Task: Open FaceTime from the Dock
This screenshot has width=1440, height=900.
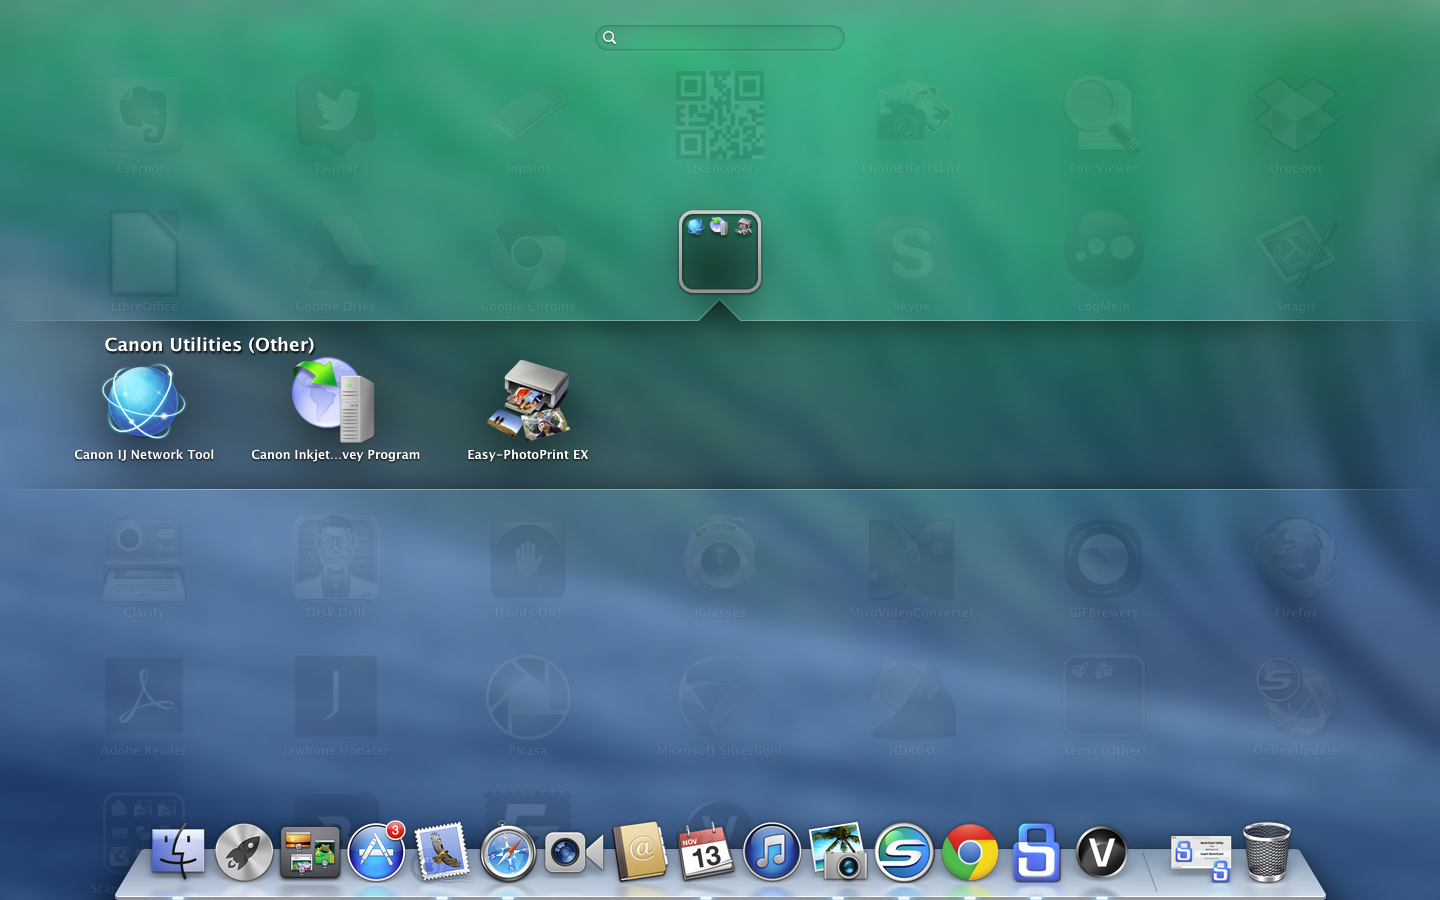Action: 574,853
